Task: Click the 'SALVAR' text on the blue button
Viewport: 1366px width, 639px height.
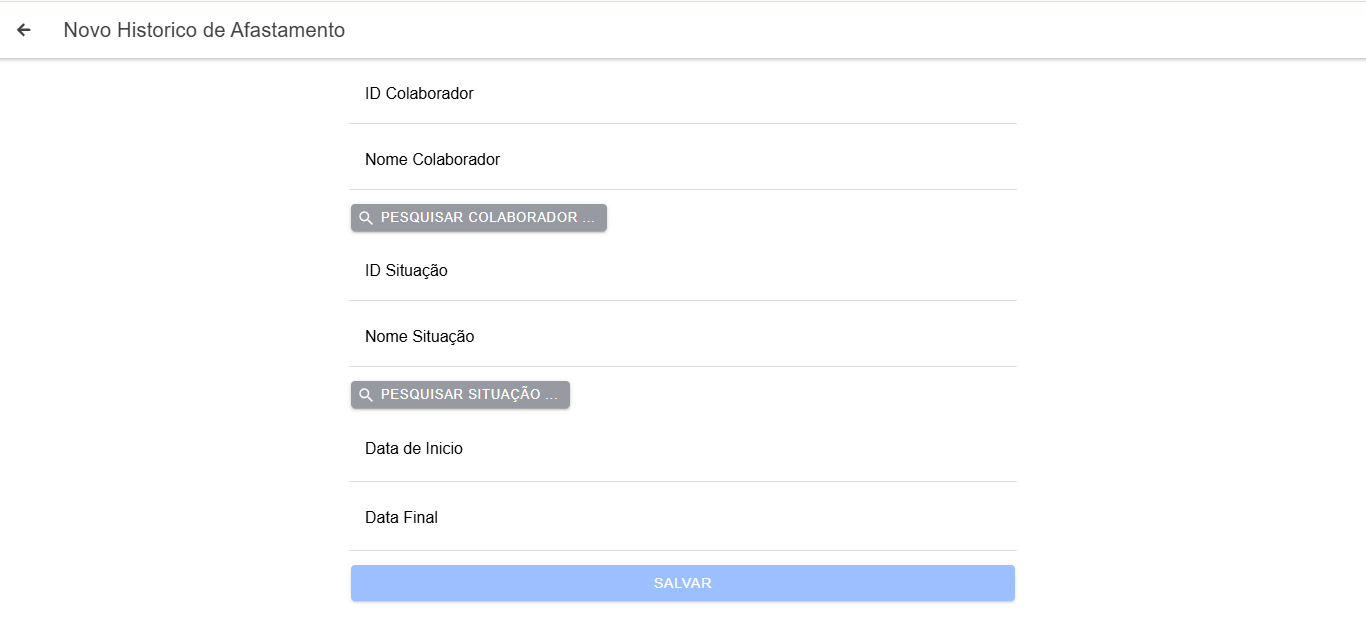Action: (x=682, y=583)
